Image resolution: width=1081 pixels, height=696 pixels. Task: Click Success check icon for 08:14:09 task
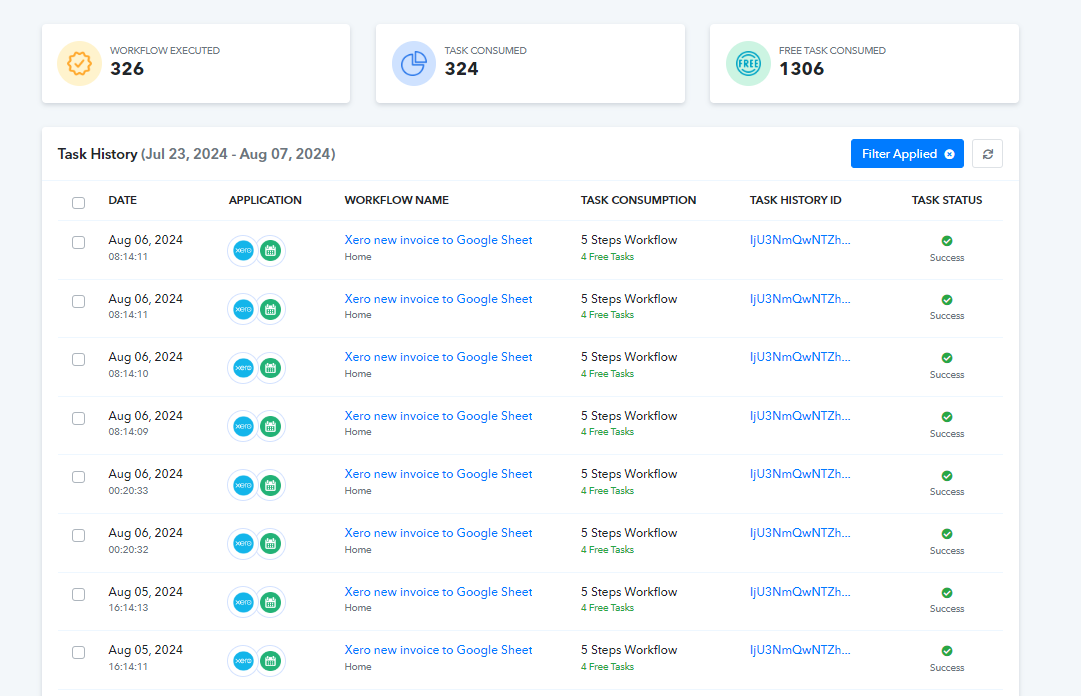click(x=947, y=417)
